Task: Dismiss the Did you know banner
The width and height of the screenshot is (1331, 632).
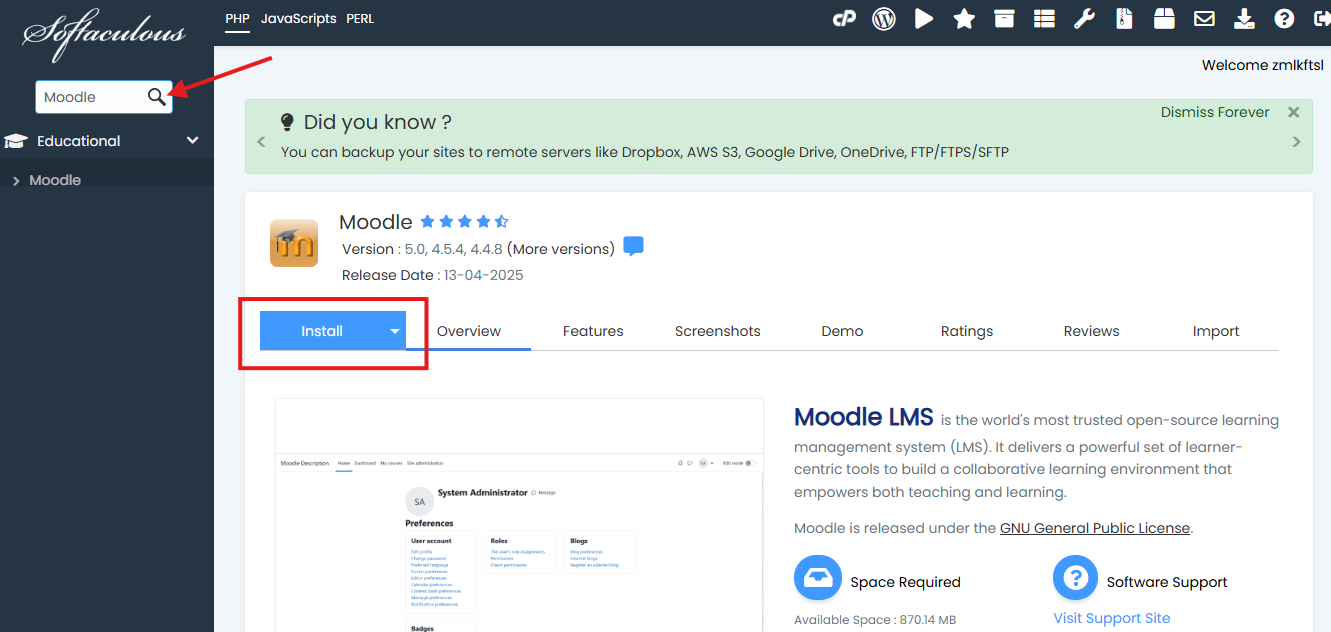Action: point(1293,112)
